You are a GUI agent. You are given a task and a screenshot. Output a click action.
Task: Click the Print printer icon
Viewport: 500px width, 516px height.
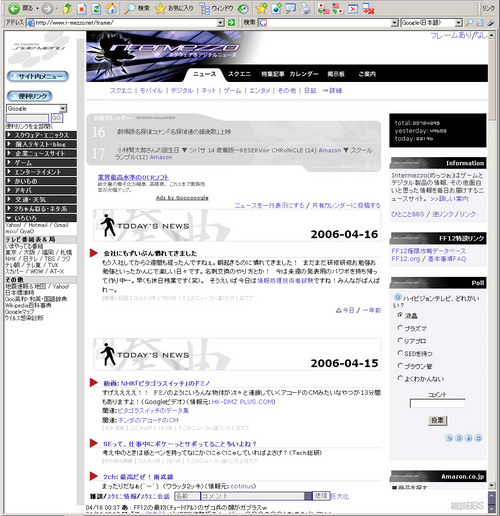(305, 8)
